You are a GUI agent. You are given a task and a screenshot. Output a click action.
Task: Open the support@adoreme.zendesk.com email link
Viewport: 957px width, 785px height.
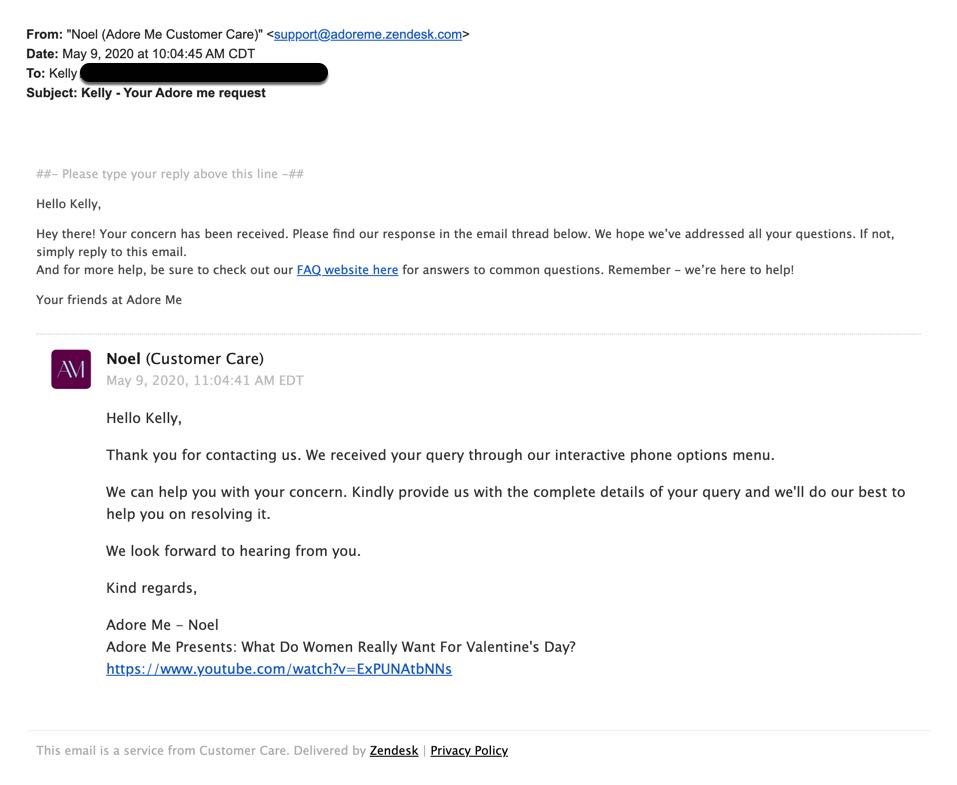pos(368,34)
